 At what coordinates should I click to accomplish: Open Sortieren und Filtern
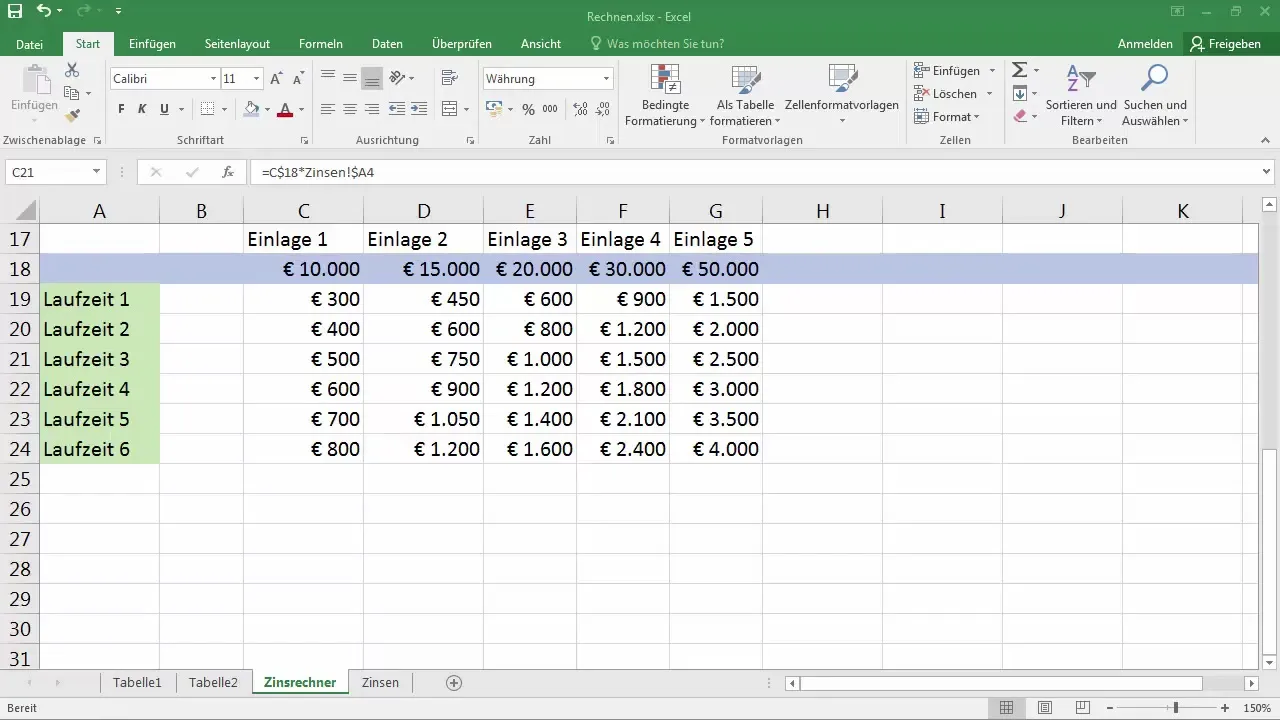pyautogui.click(x=1081, y=95)
